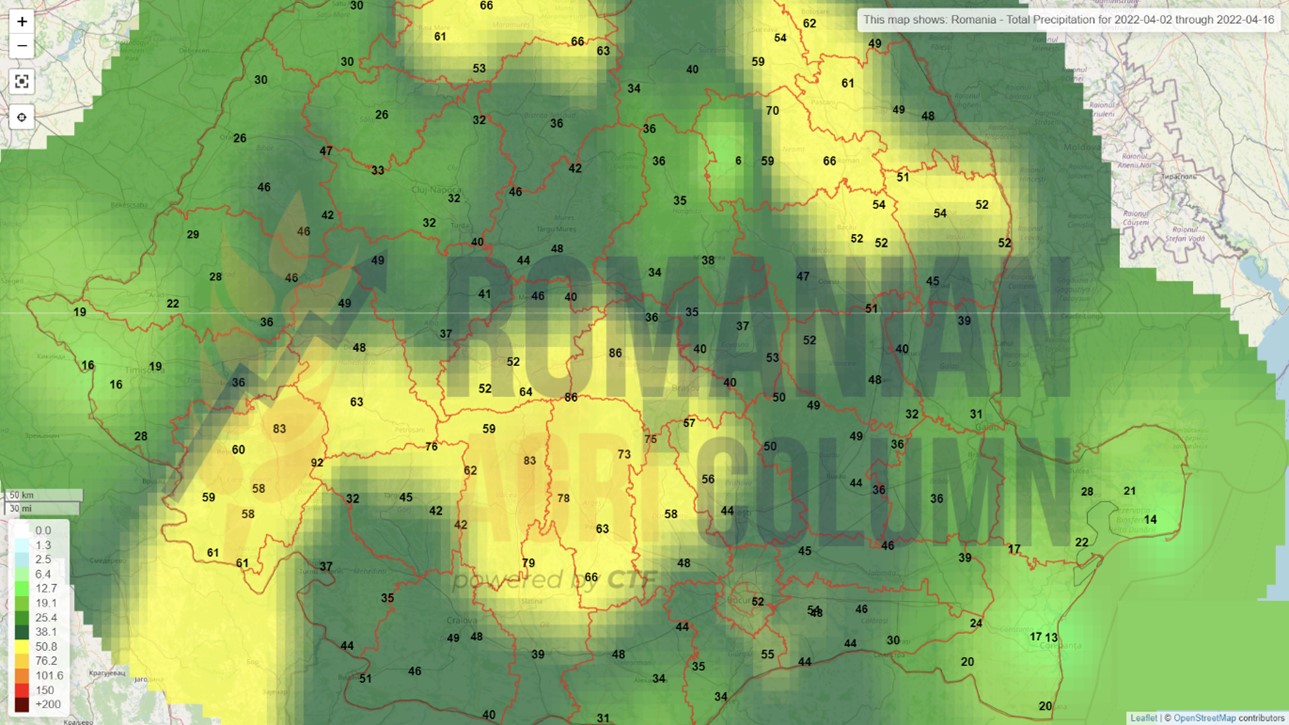This screenshot has width=1289, height=725.
Task: Open the OpenStreetMap attribution link
Action: 1204,718
